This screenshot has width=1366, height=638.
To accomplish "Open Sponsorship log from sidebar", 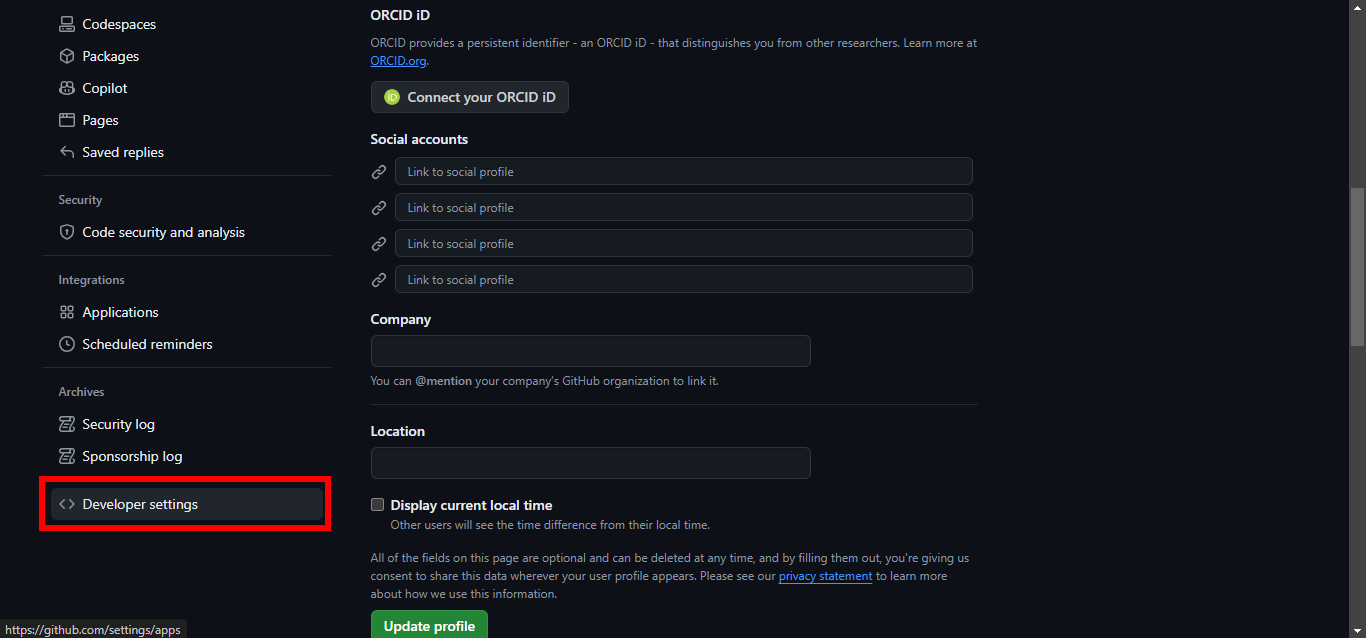I will tap(132, 456).
